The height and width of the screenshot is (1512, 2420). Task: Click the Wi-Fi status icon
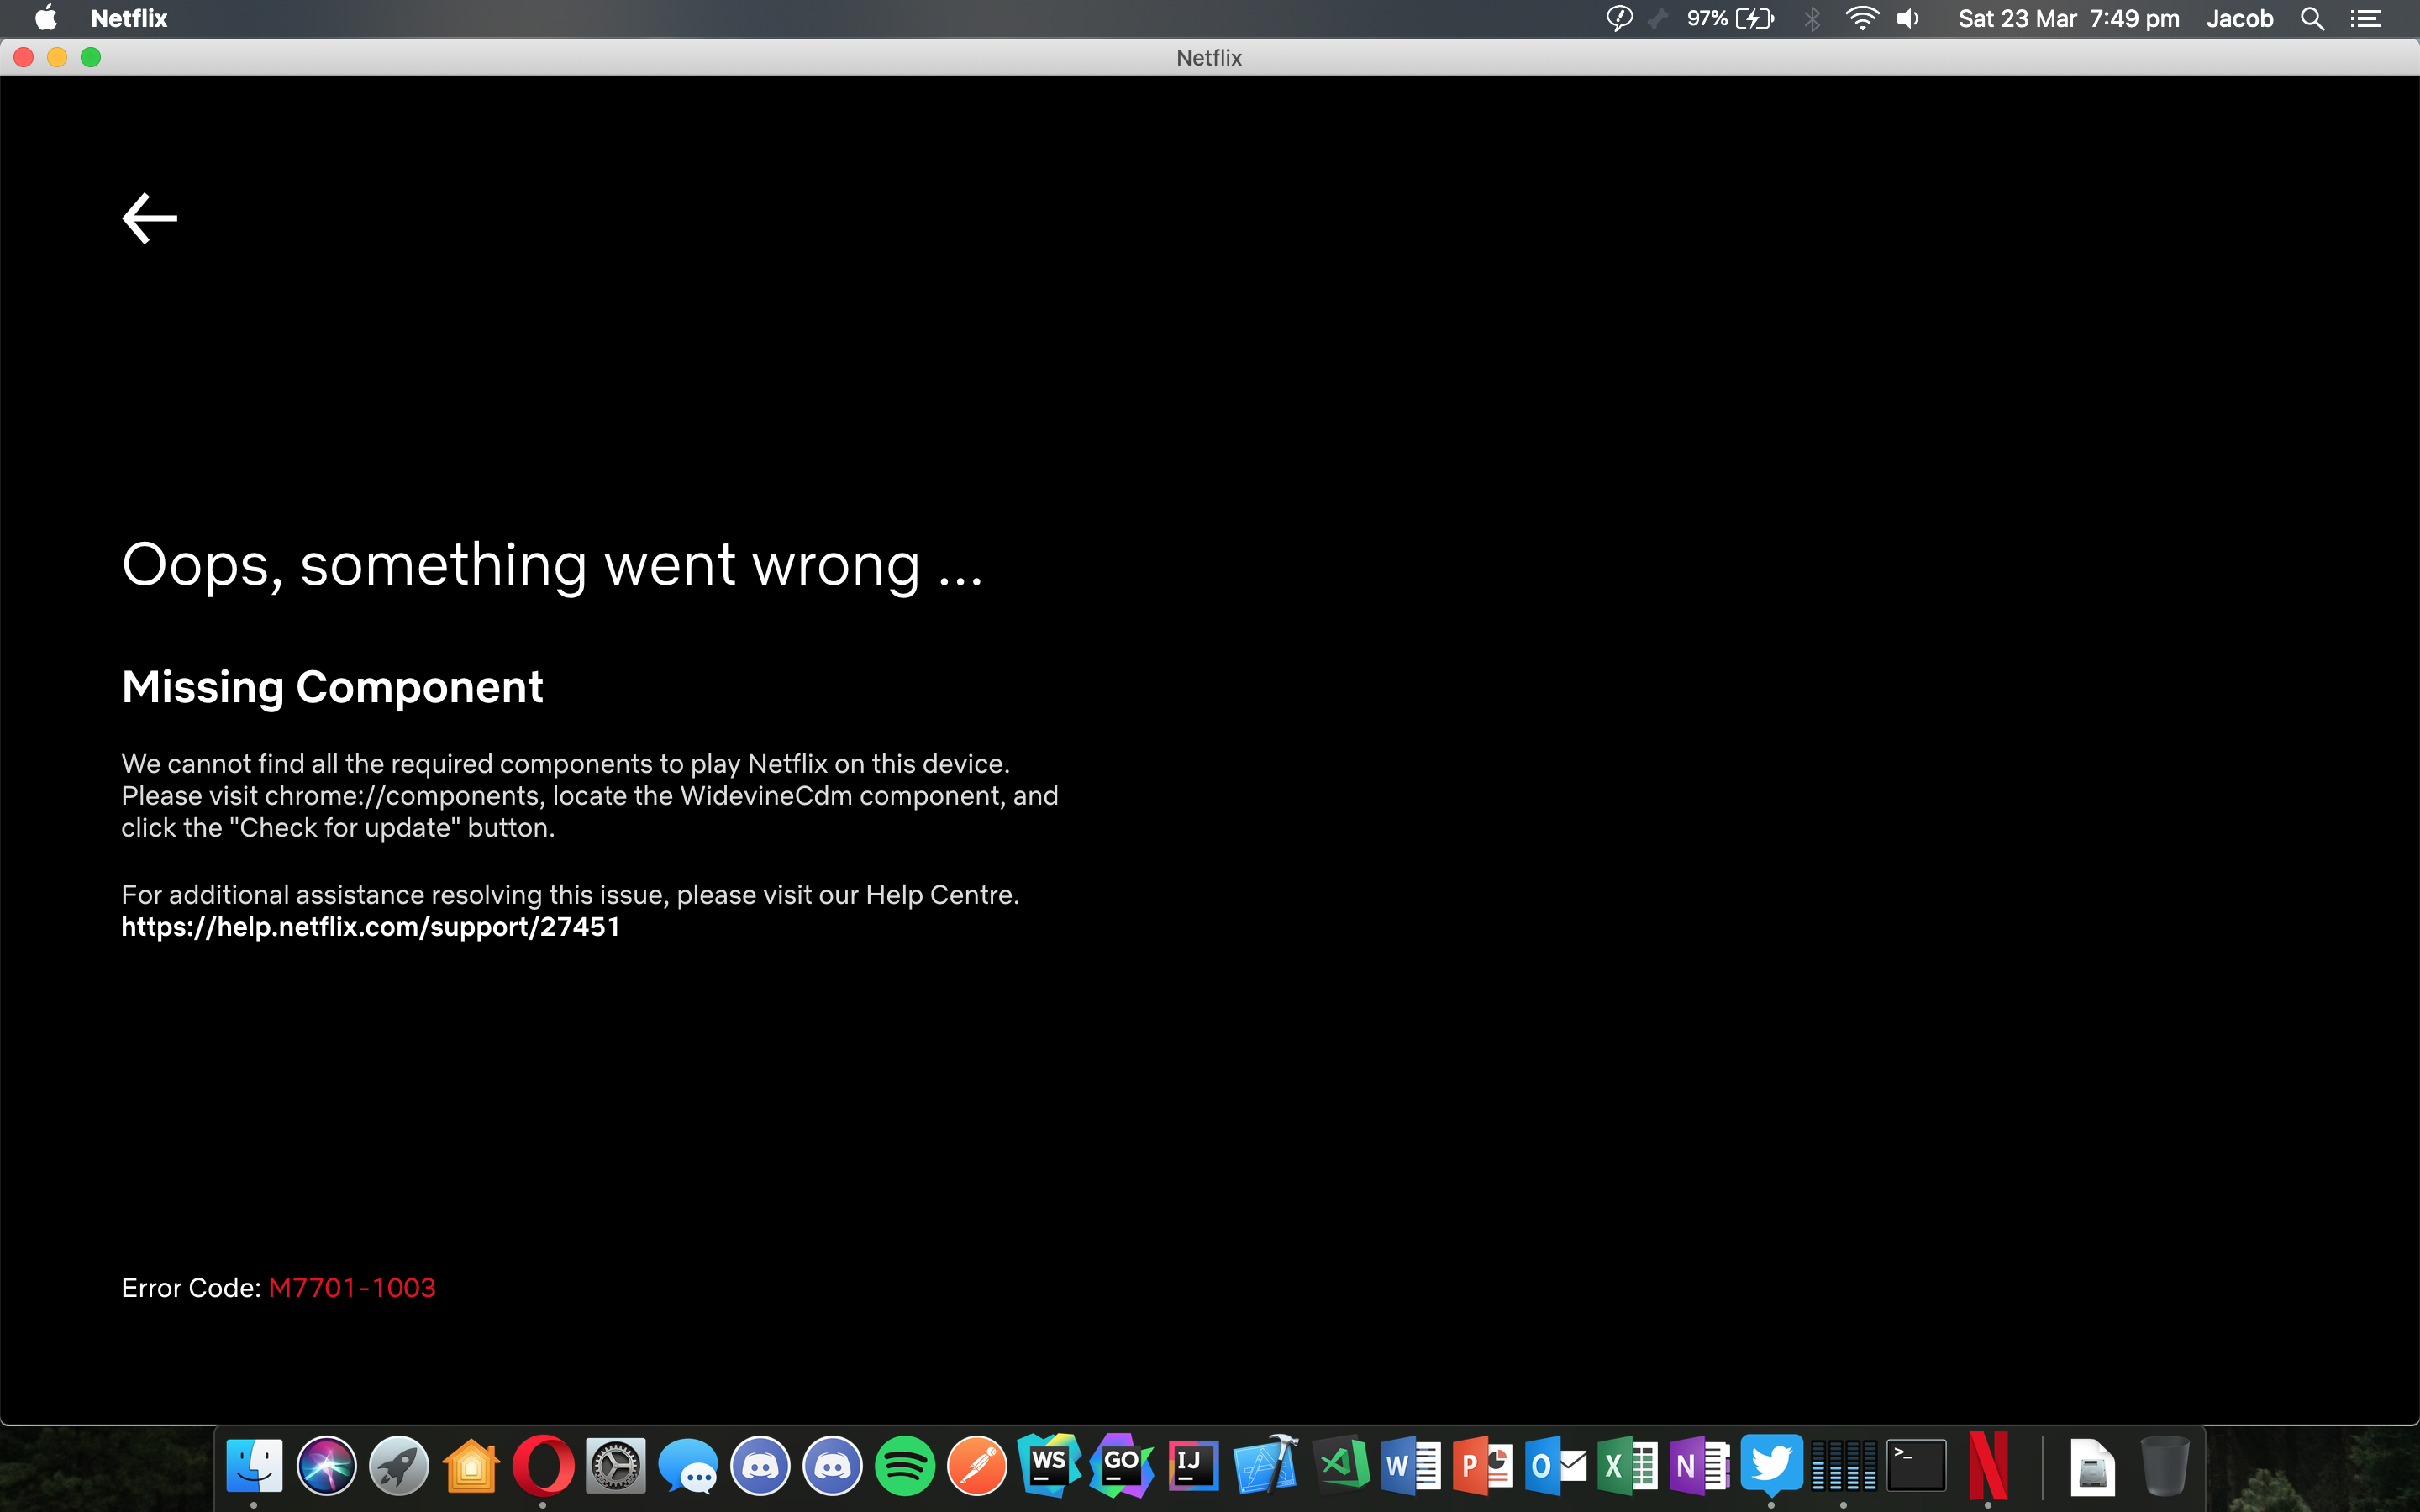click(1861, 19)
